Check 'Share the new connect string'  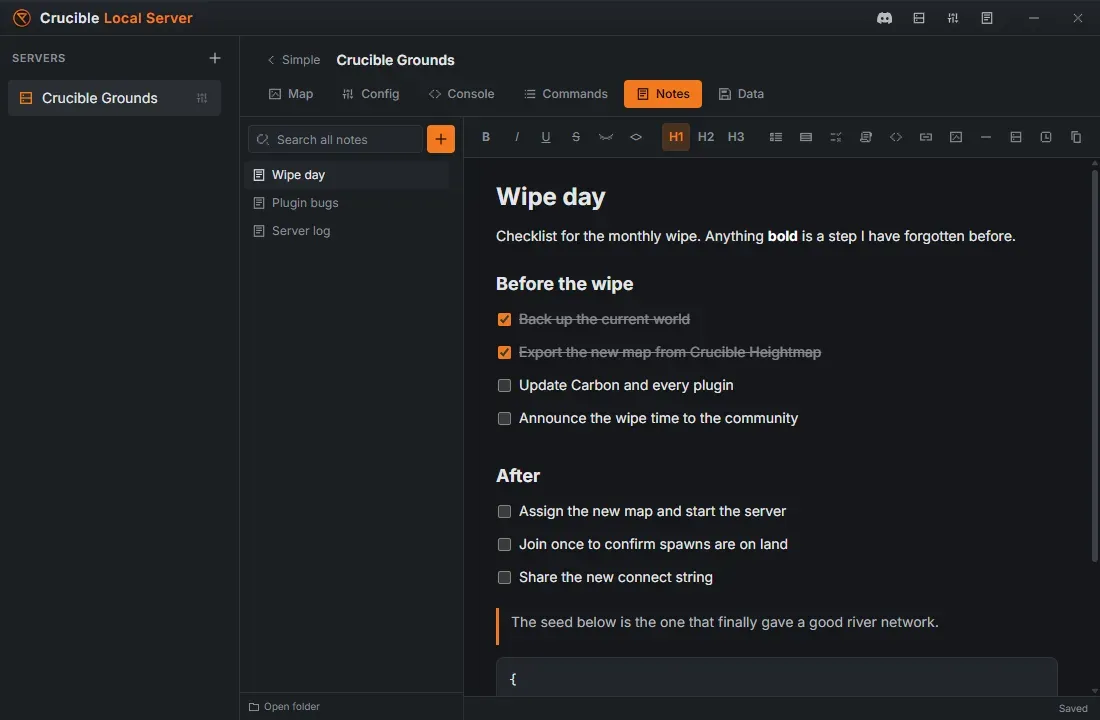(504, 578)
